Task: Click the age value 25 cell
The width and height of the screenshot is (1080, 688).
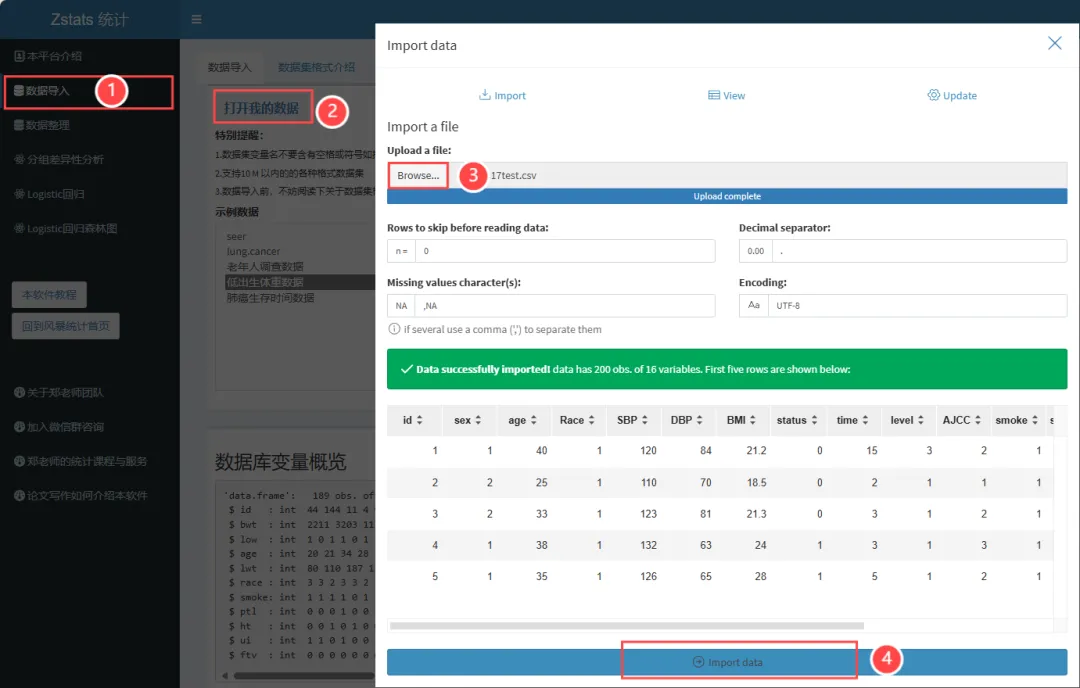Action: [x=541, y=483]
